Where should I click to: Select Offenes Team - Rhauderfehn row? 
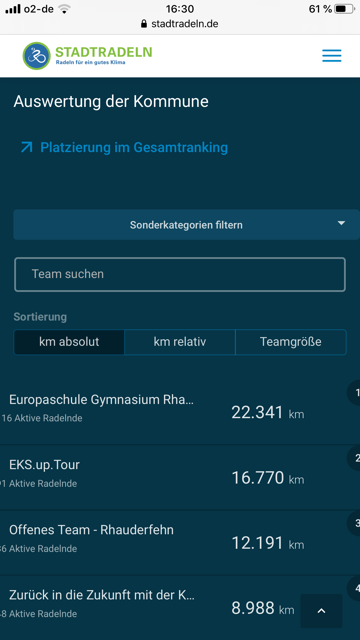(x=180, y=542)
